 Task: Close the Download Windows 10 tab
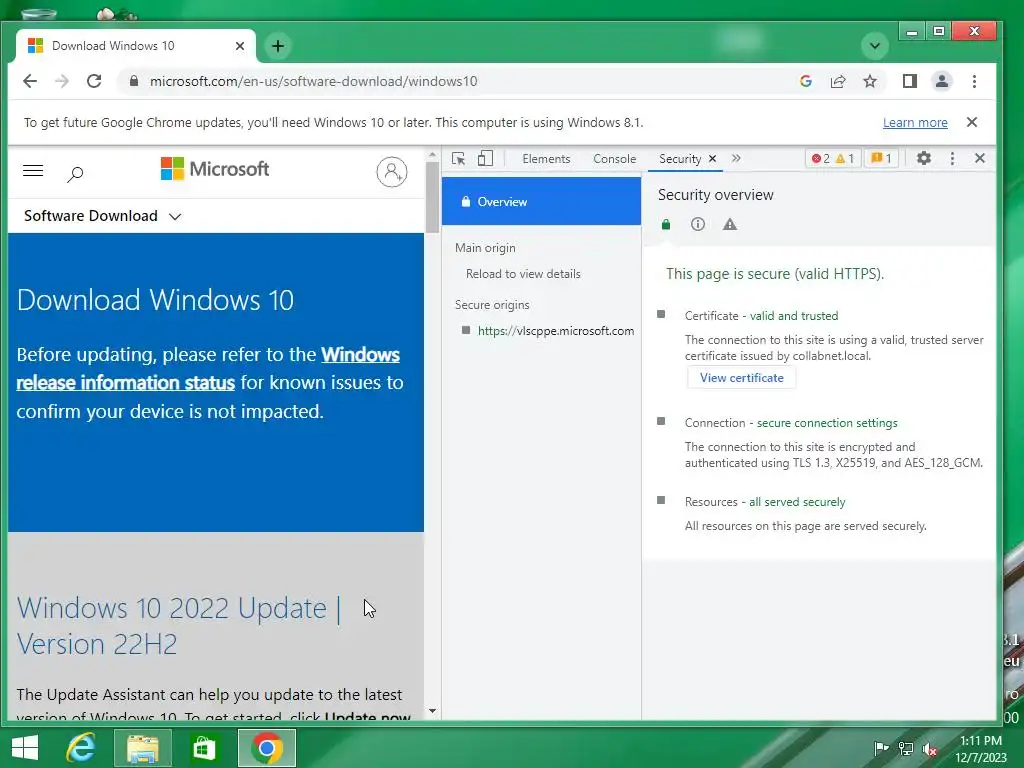point(240,46)
